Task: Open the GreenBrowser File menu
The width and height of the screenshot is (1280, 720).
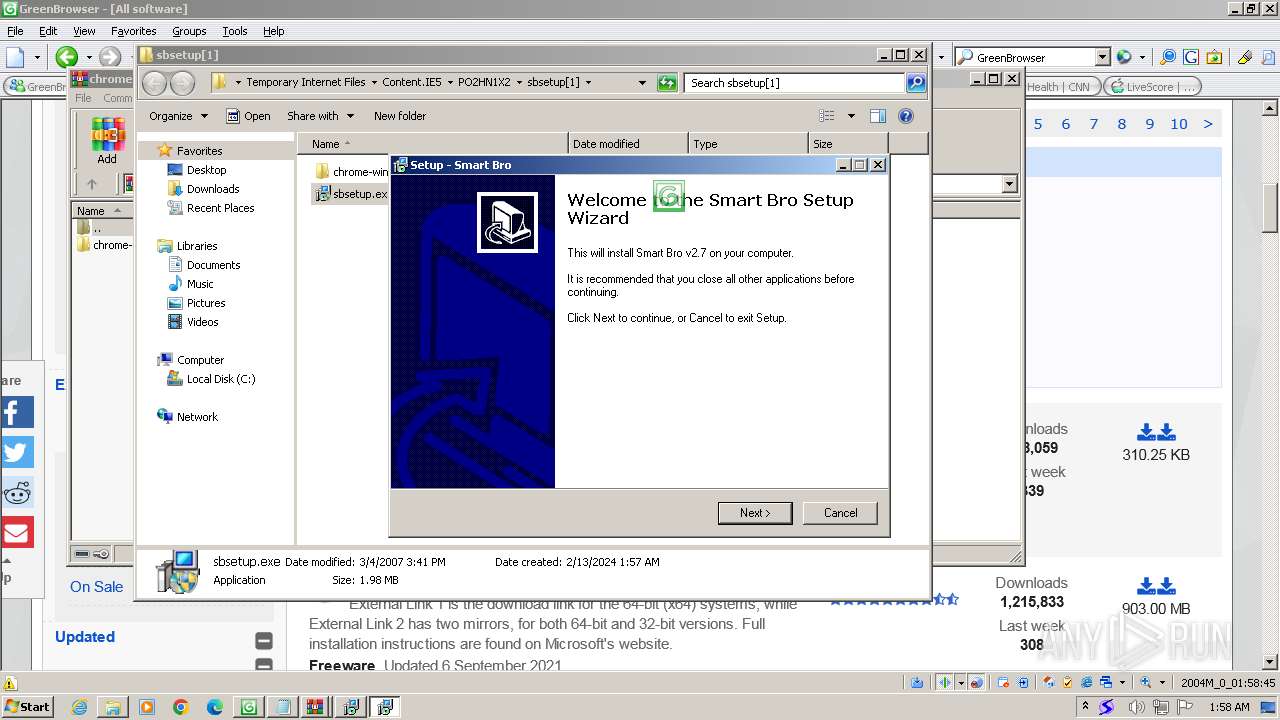Action: click(x=15, y=31)
